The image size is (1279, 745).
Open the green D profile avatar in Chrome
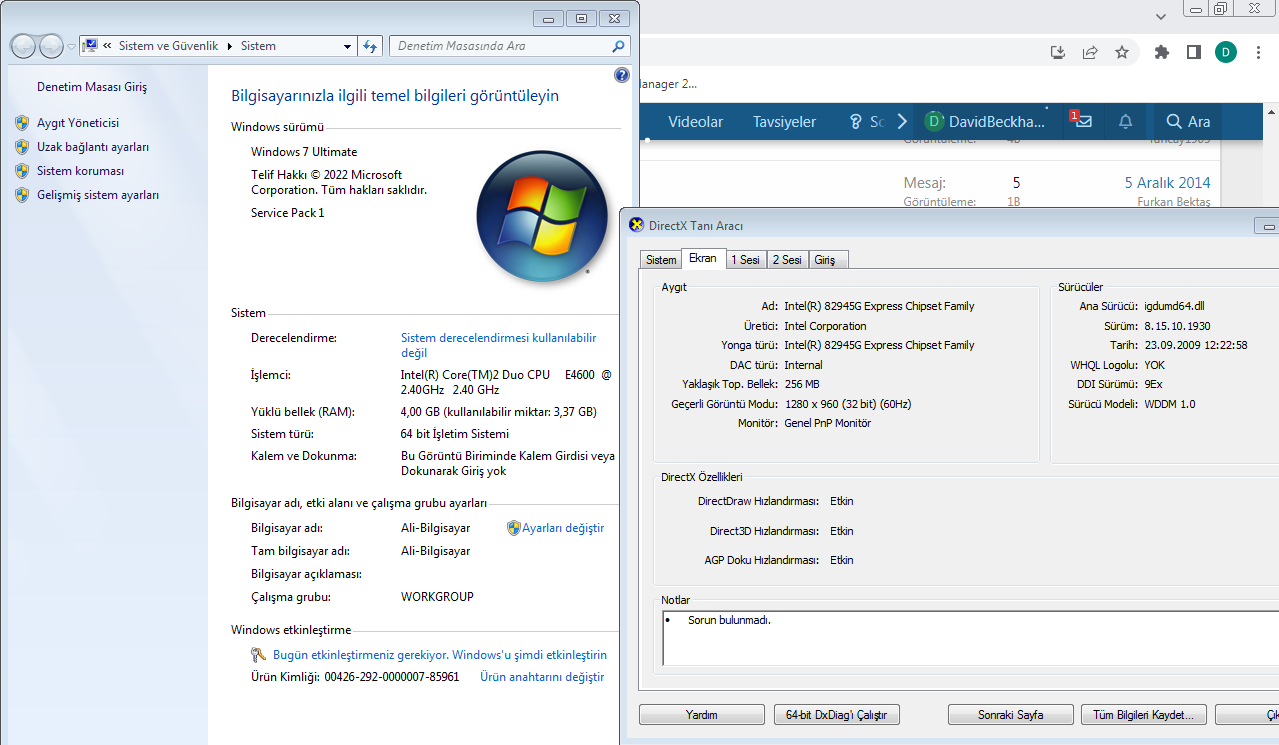(x=1226, y=52)
